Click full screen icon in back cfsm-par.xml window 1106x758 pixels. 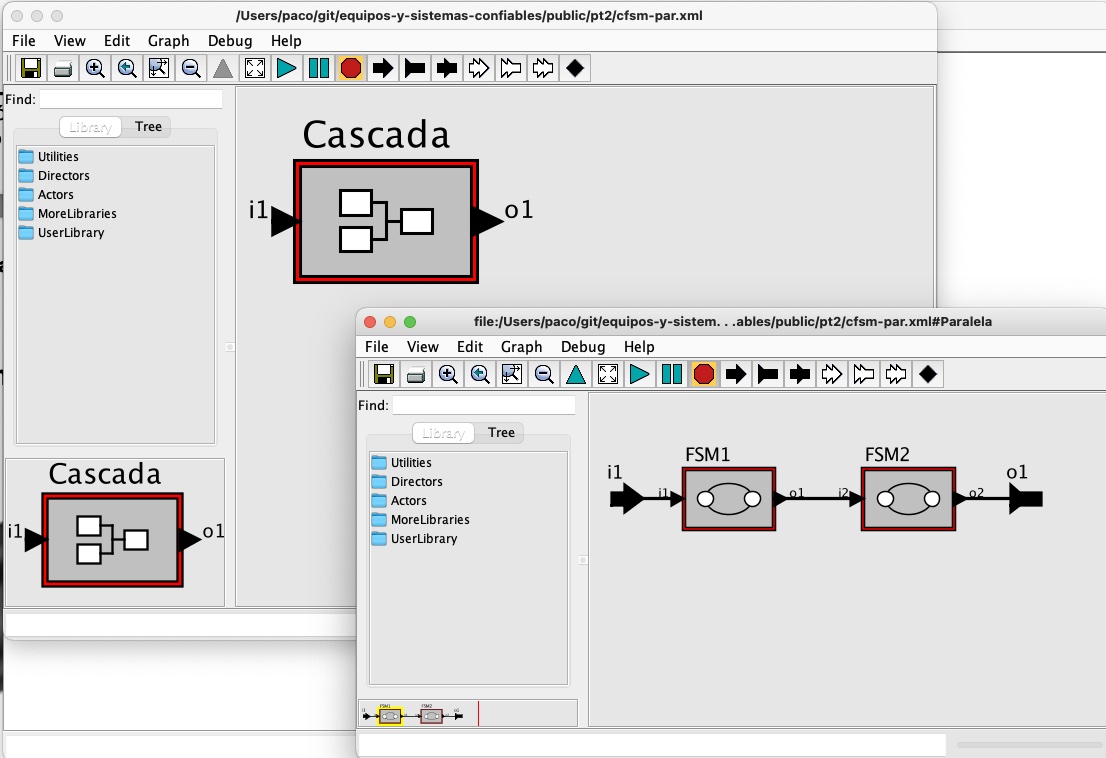[255, 68]
